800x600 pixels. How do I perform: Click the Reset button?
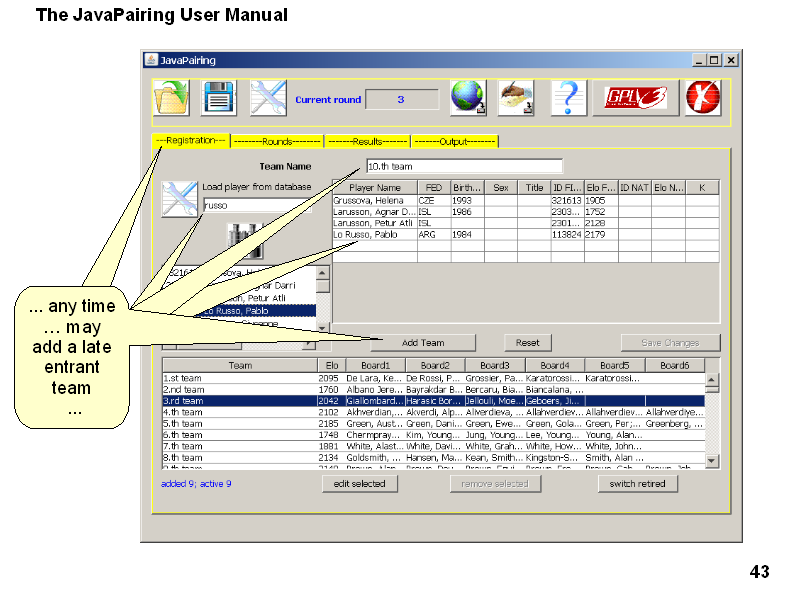(x=527, y=343)
